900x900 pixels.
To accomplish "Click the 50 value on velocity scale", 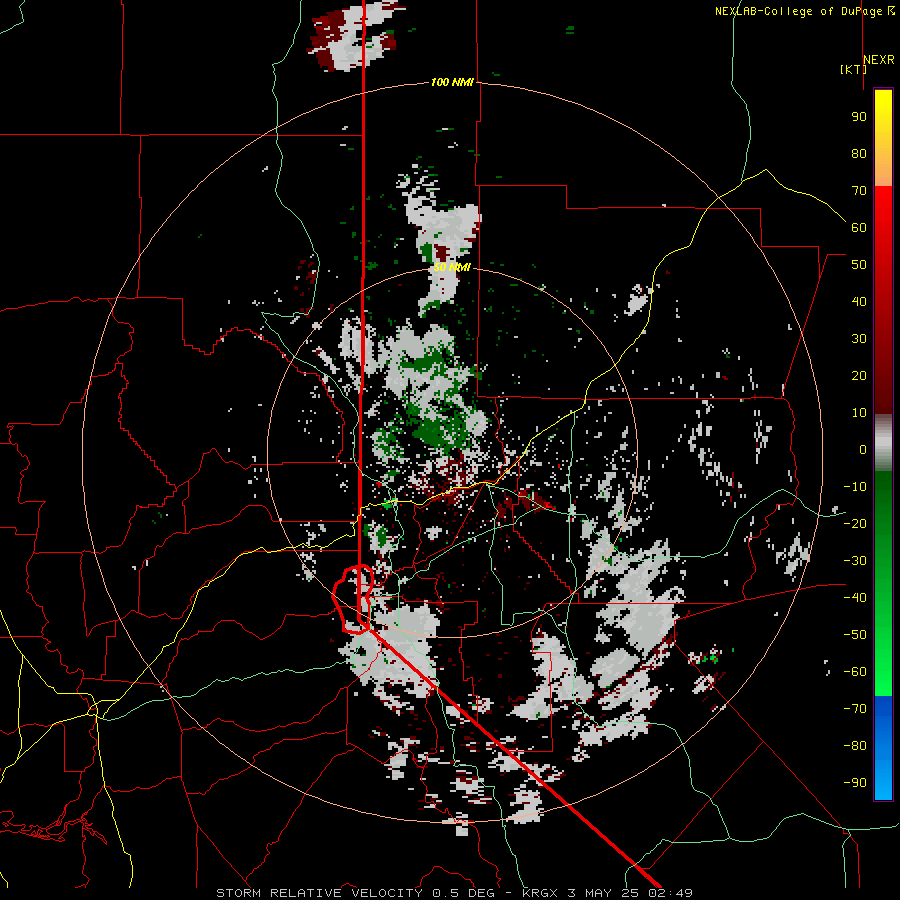I will pyautogui.click(x=859, y=265).
